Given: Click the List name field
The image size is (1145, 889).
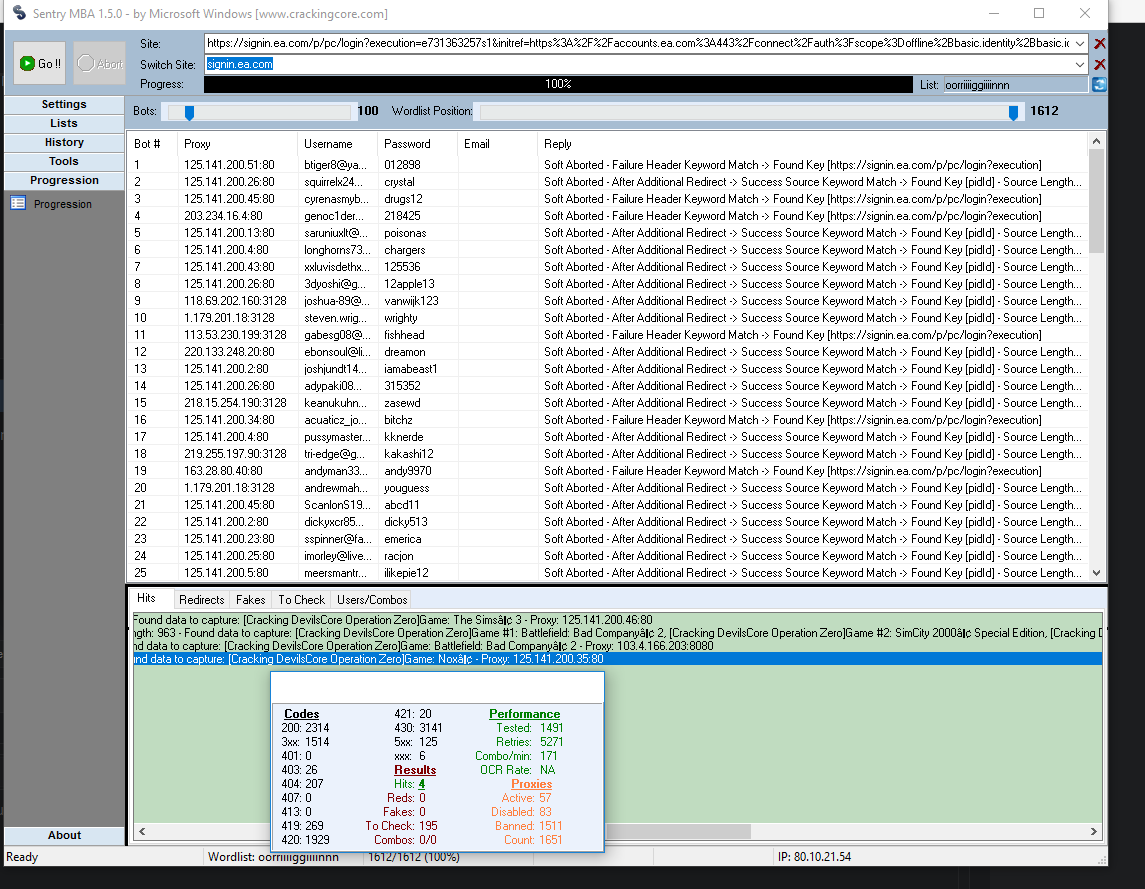Looking at the screenshot, I should [x=1016, y=85].
